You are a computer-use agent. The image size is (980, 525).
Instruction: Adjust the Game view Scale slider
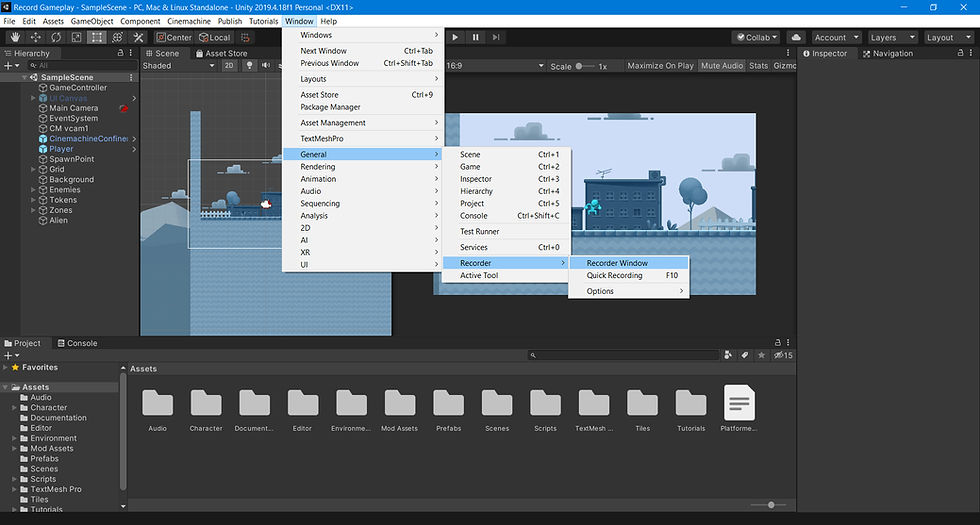(x=586, y=66)
